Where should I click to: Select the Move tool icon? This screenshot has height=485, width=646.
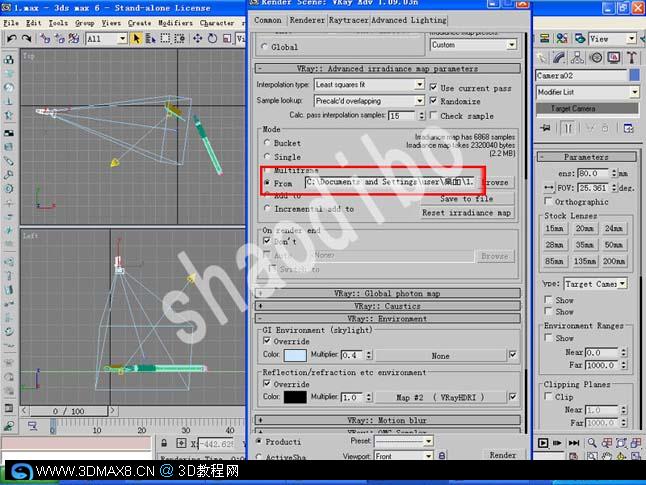click(197, 39)
